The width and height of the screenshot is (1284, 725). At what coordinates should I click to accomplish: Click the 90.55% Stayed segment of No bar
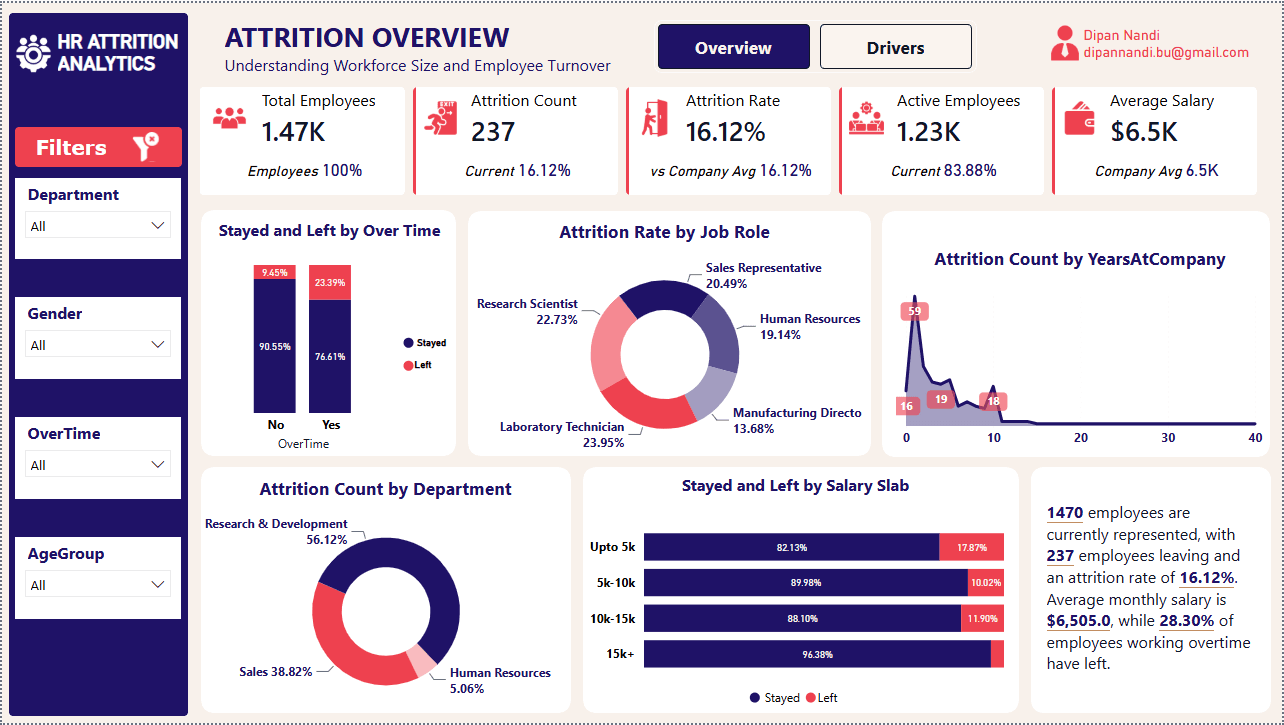point(275,347)
